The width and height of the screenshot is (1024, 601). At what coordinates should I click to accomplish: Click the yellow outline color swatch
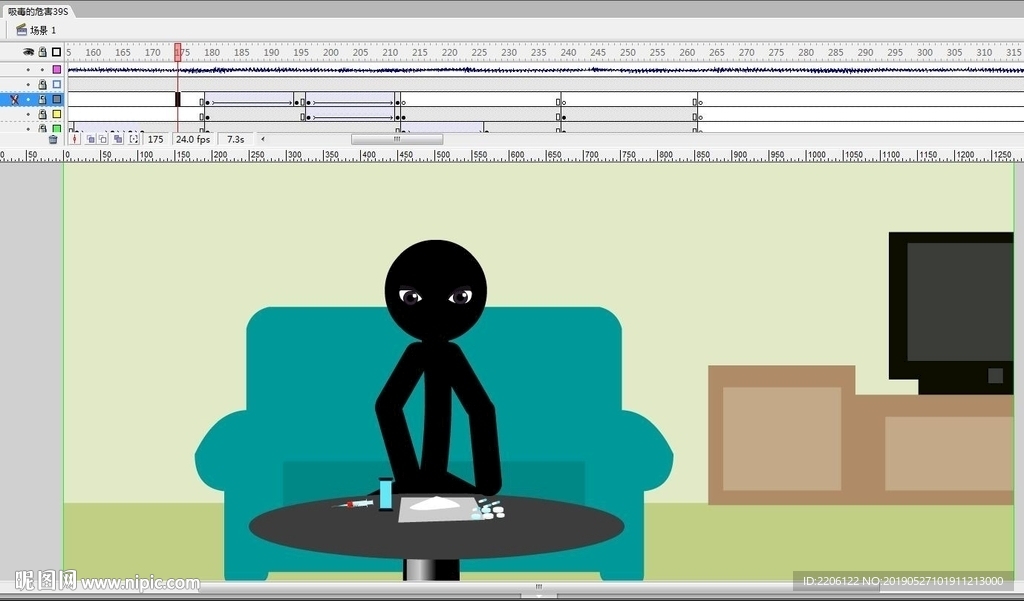click(57, 114)
